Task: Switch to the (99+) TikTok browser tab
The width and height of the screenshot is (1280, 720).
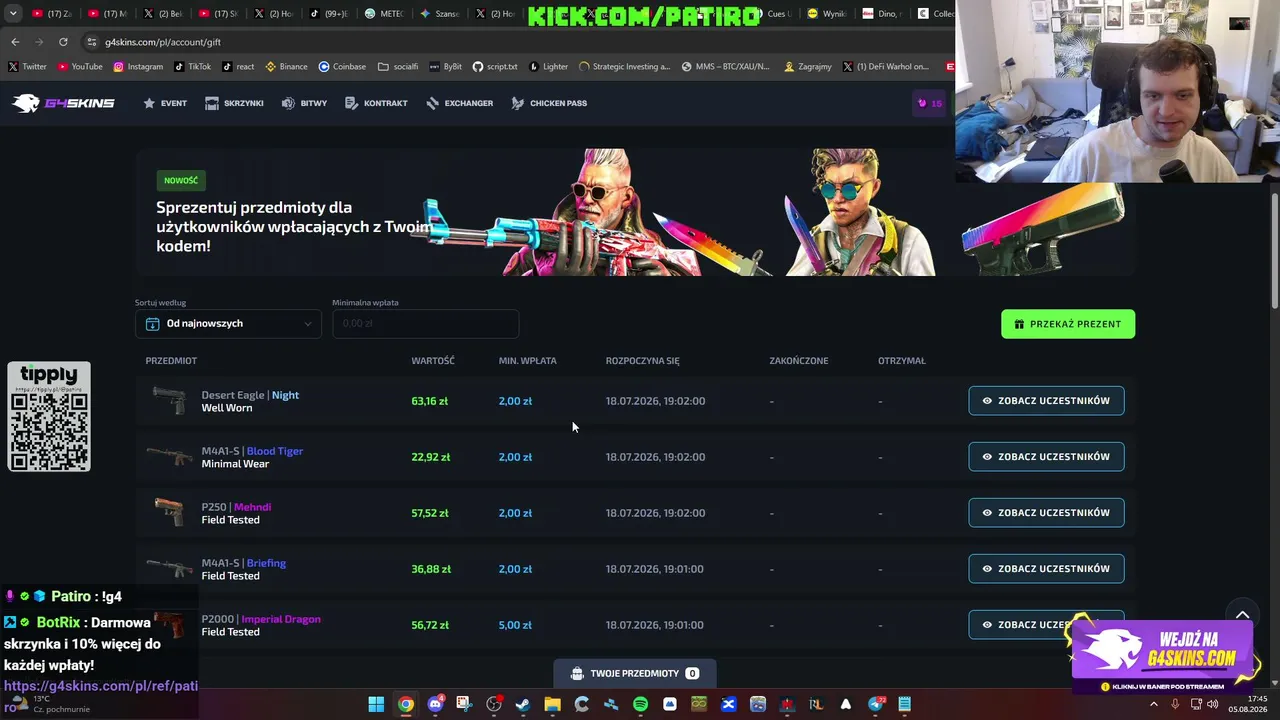Action: click(x=329, y=14)
